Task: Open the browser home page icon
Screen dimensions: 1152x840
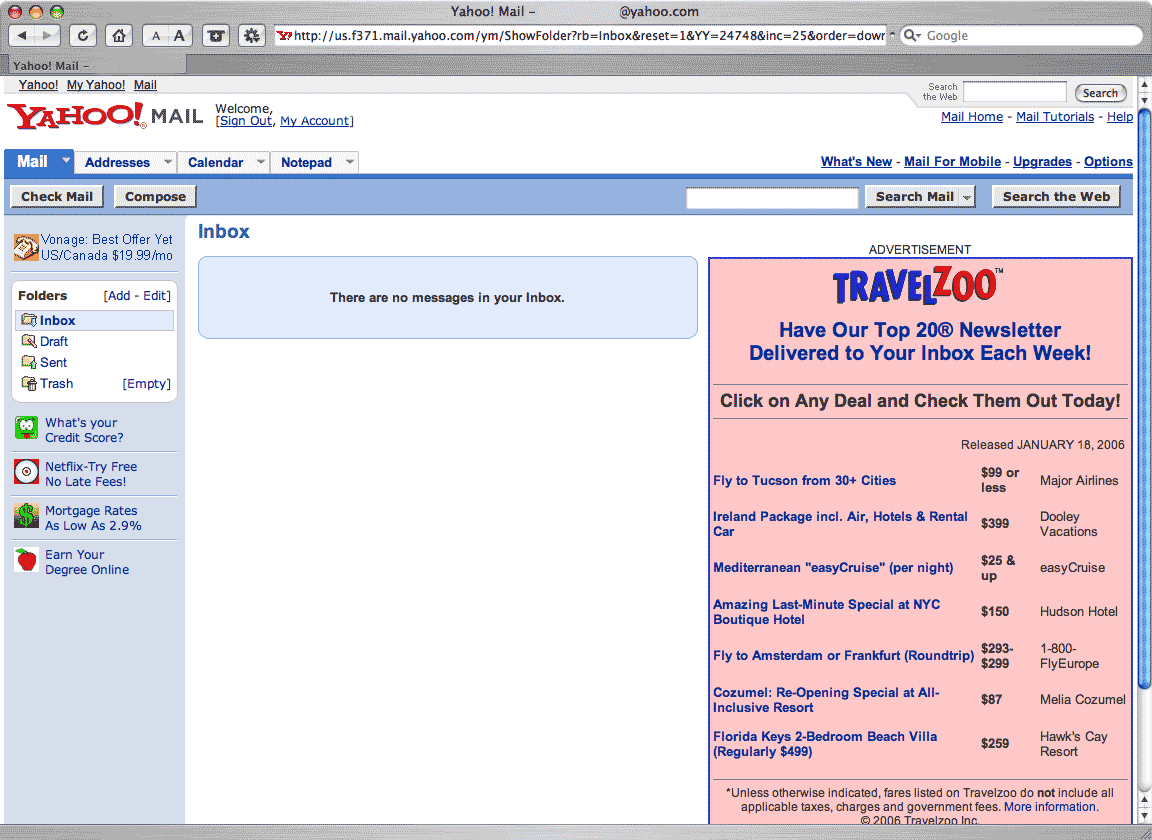Action: tap(119, 35)
